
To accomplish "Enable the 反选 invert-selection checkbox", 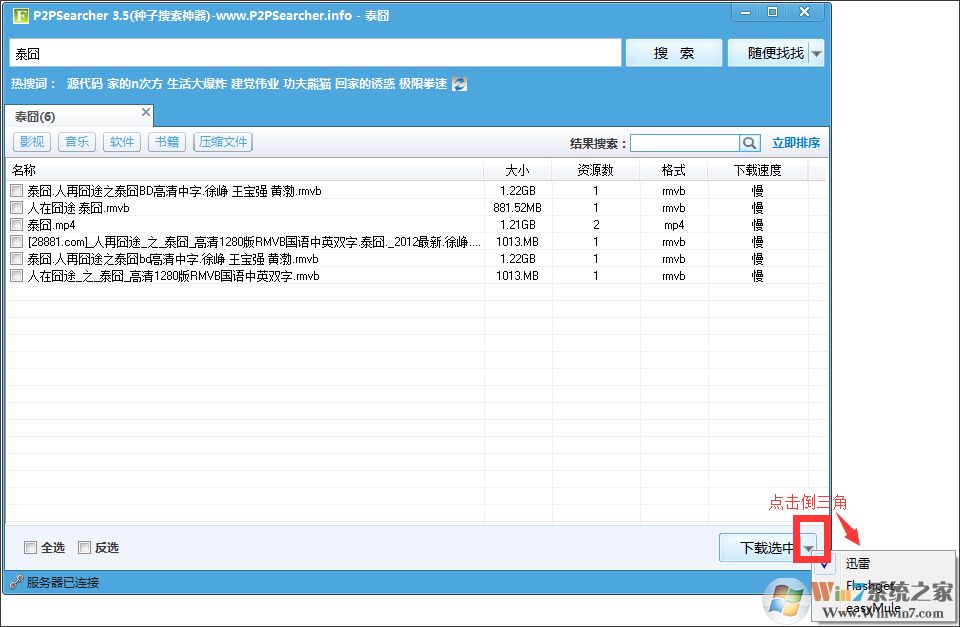I will coord(86,547).
